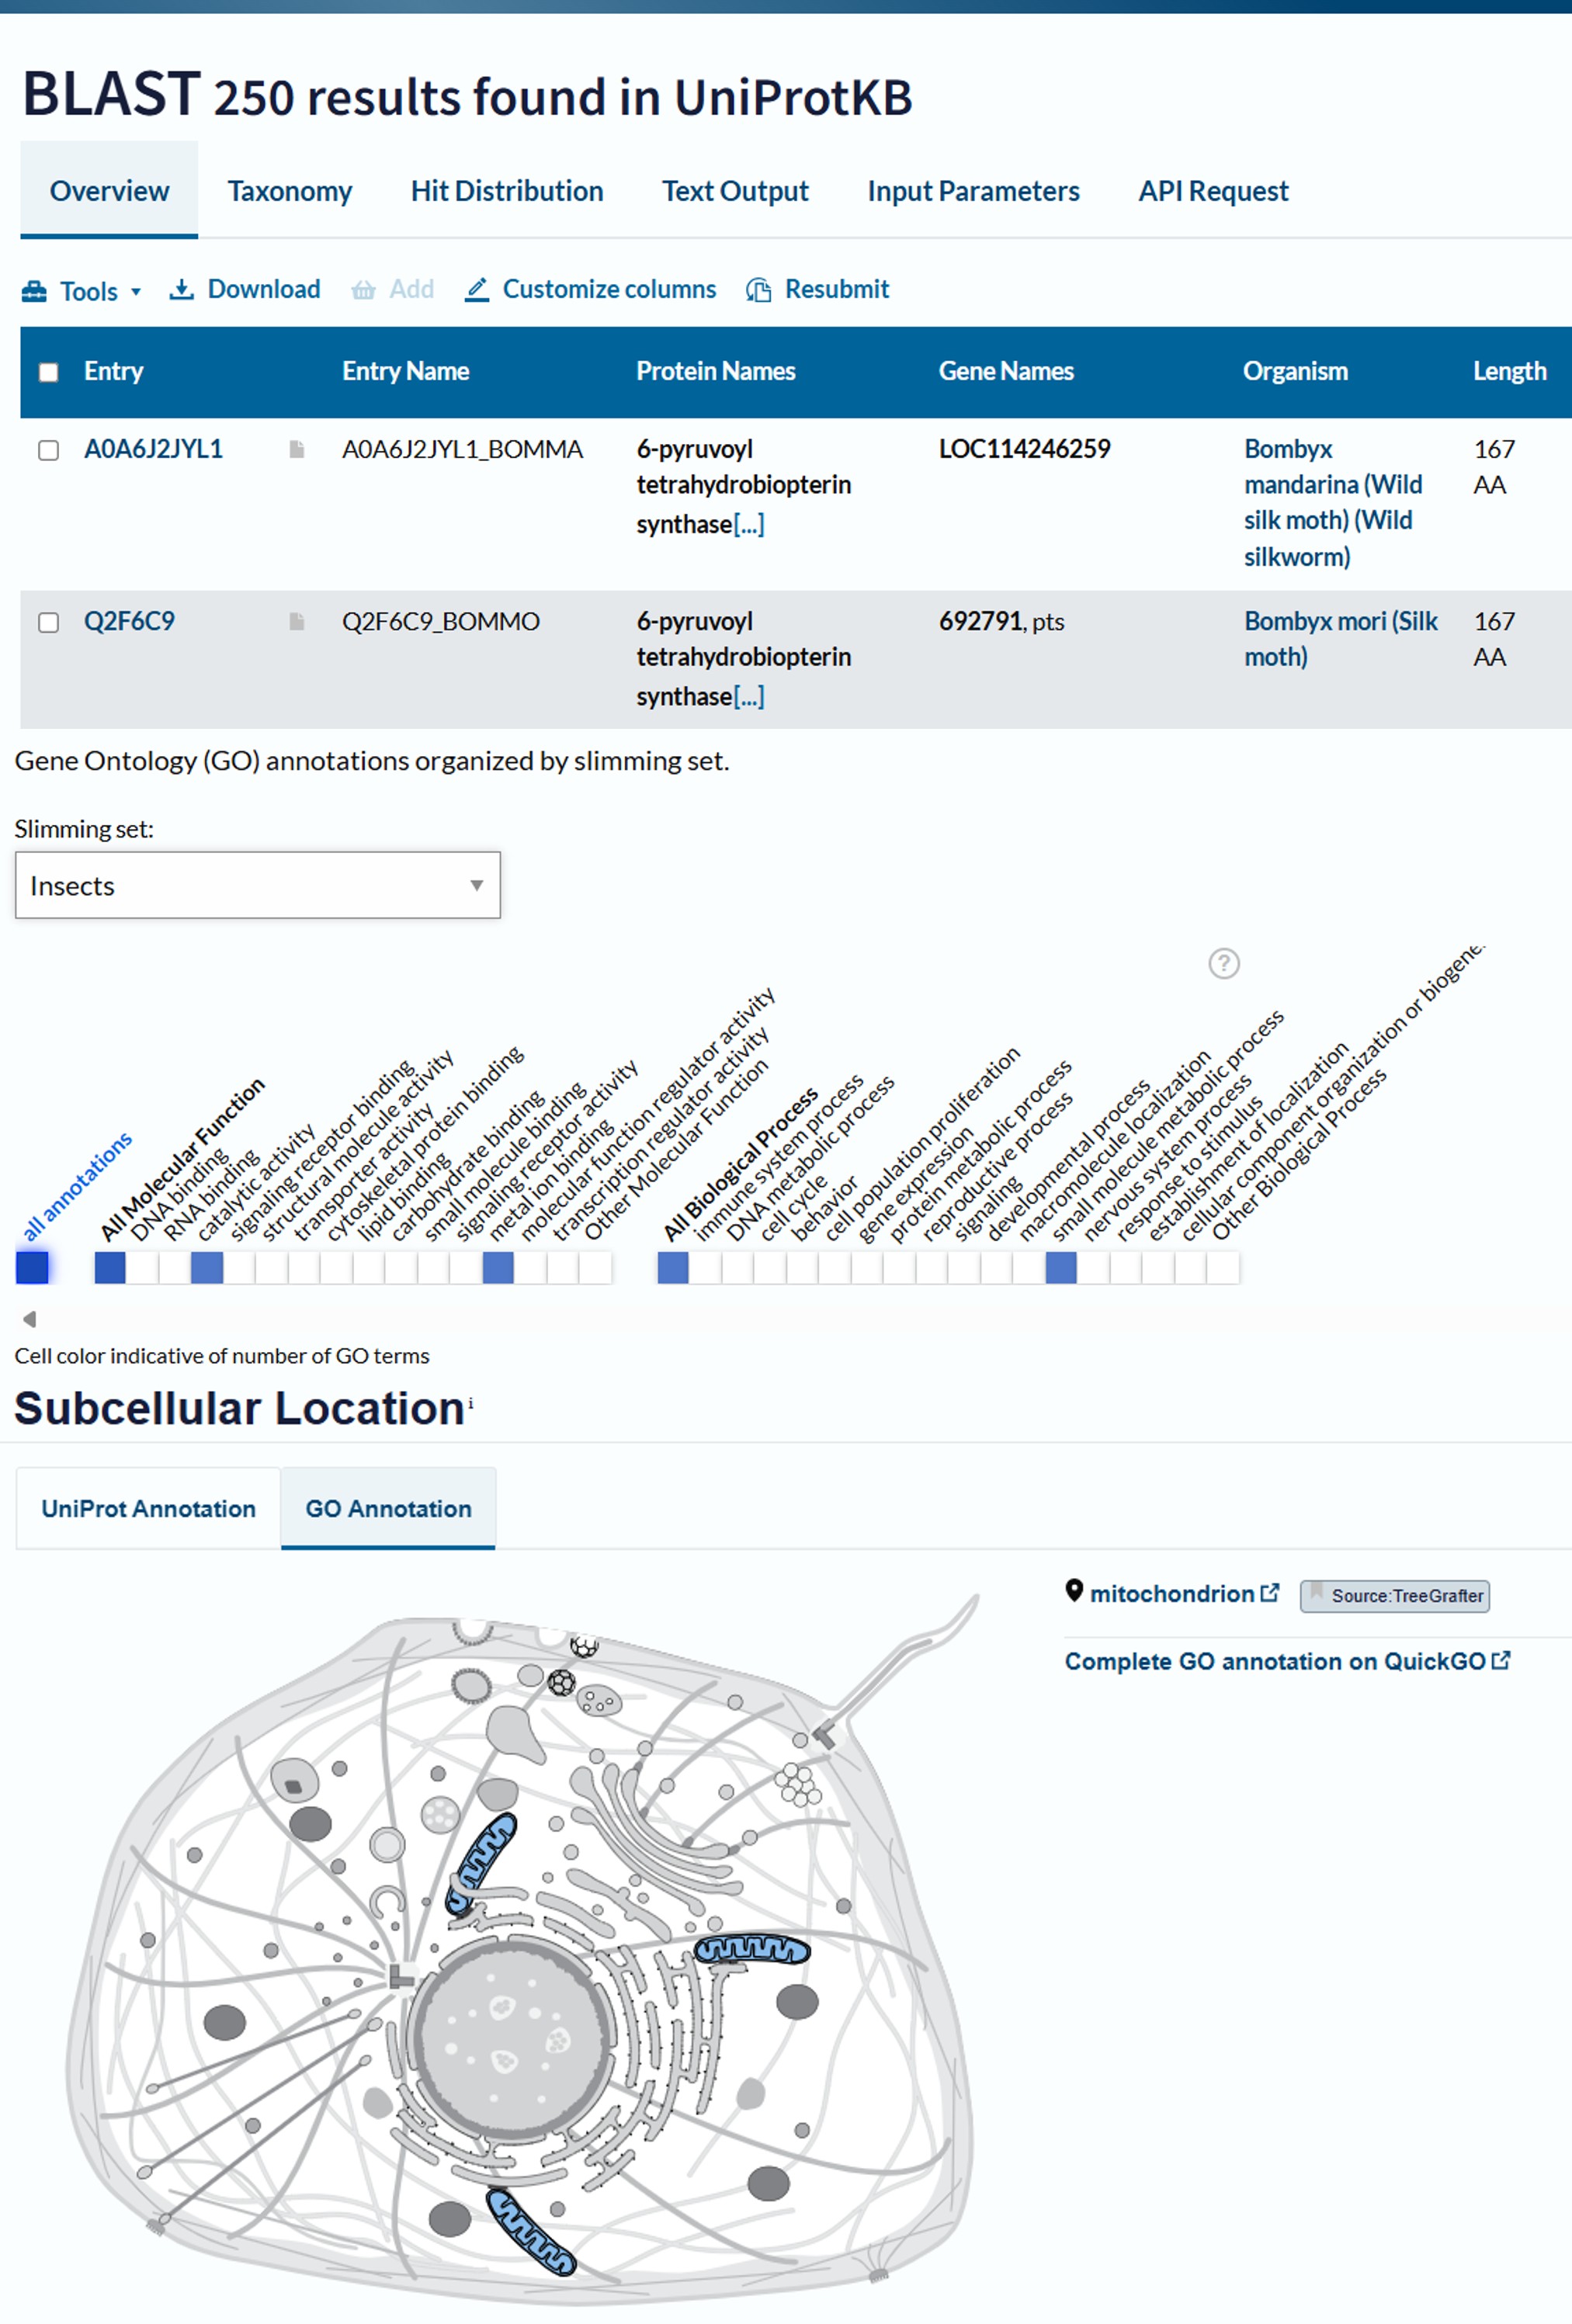Switch to the UniProt Annotation tab
The width and height of the screenshot is (1572, 2324).
pyautogui.click(x=148, y=1508)
